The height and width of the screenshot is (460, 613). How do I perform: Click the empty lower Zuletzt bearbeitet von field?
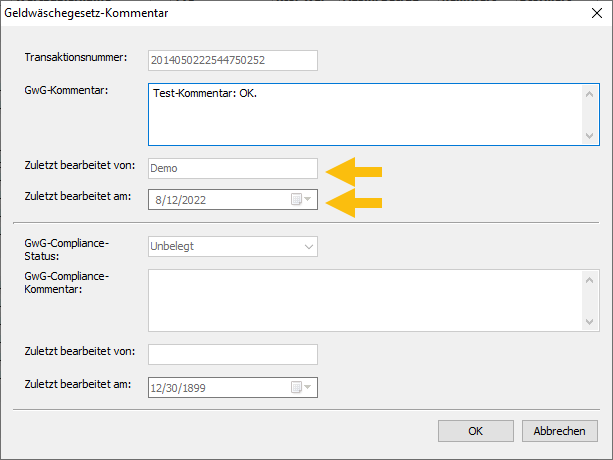[x=232, y=355]
